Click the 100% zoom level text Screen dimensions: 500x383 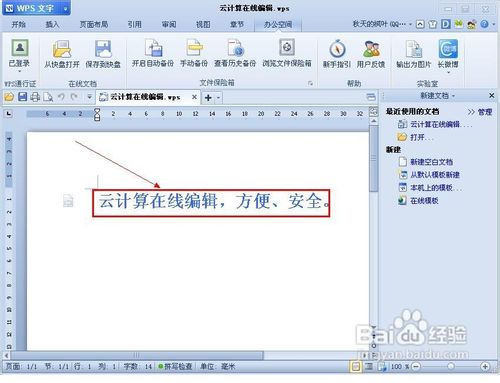[400, 367]
